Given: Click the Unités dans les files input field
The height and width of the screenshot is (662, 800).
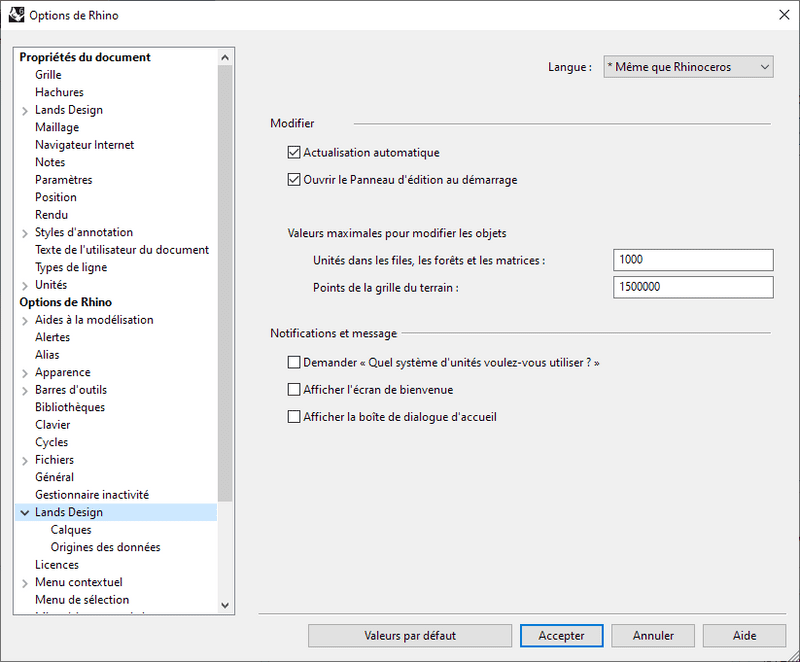Looking at the screenshot, I should (x=693, y=260).
